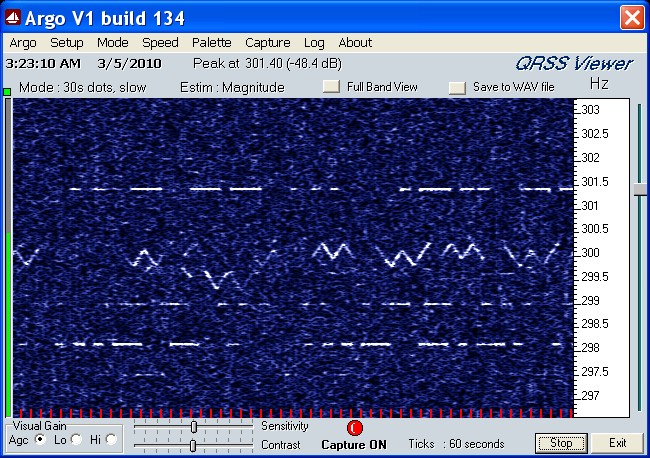Open the Speed menu

[x=160, y=43]
